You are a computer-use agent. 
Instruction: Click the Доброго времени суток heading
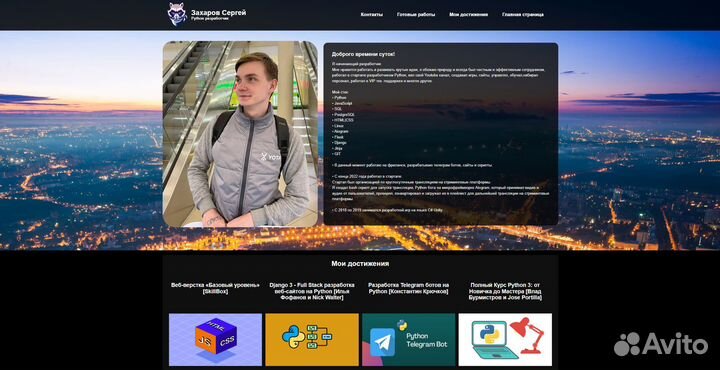(x=363, y=54)
